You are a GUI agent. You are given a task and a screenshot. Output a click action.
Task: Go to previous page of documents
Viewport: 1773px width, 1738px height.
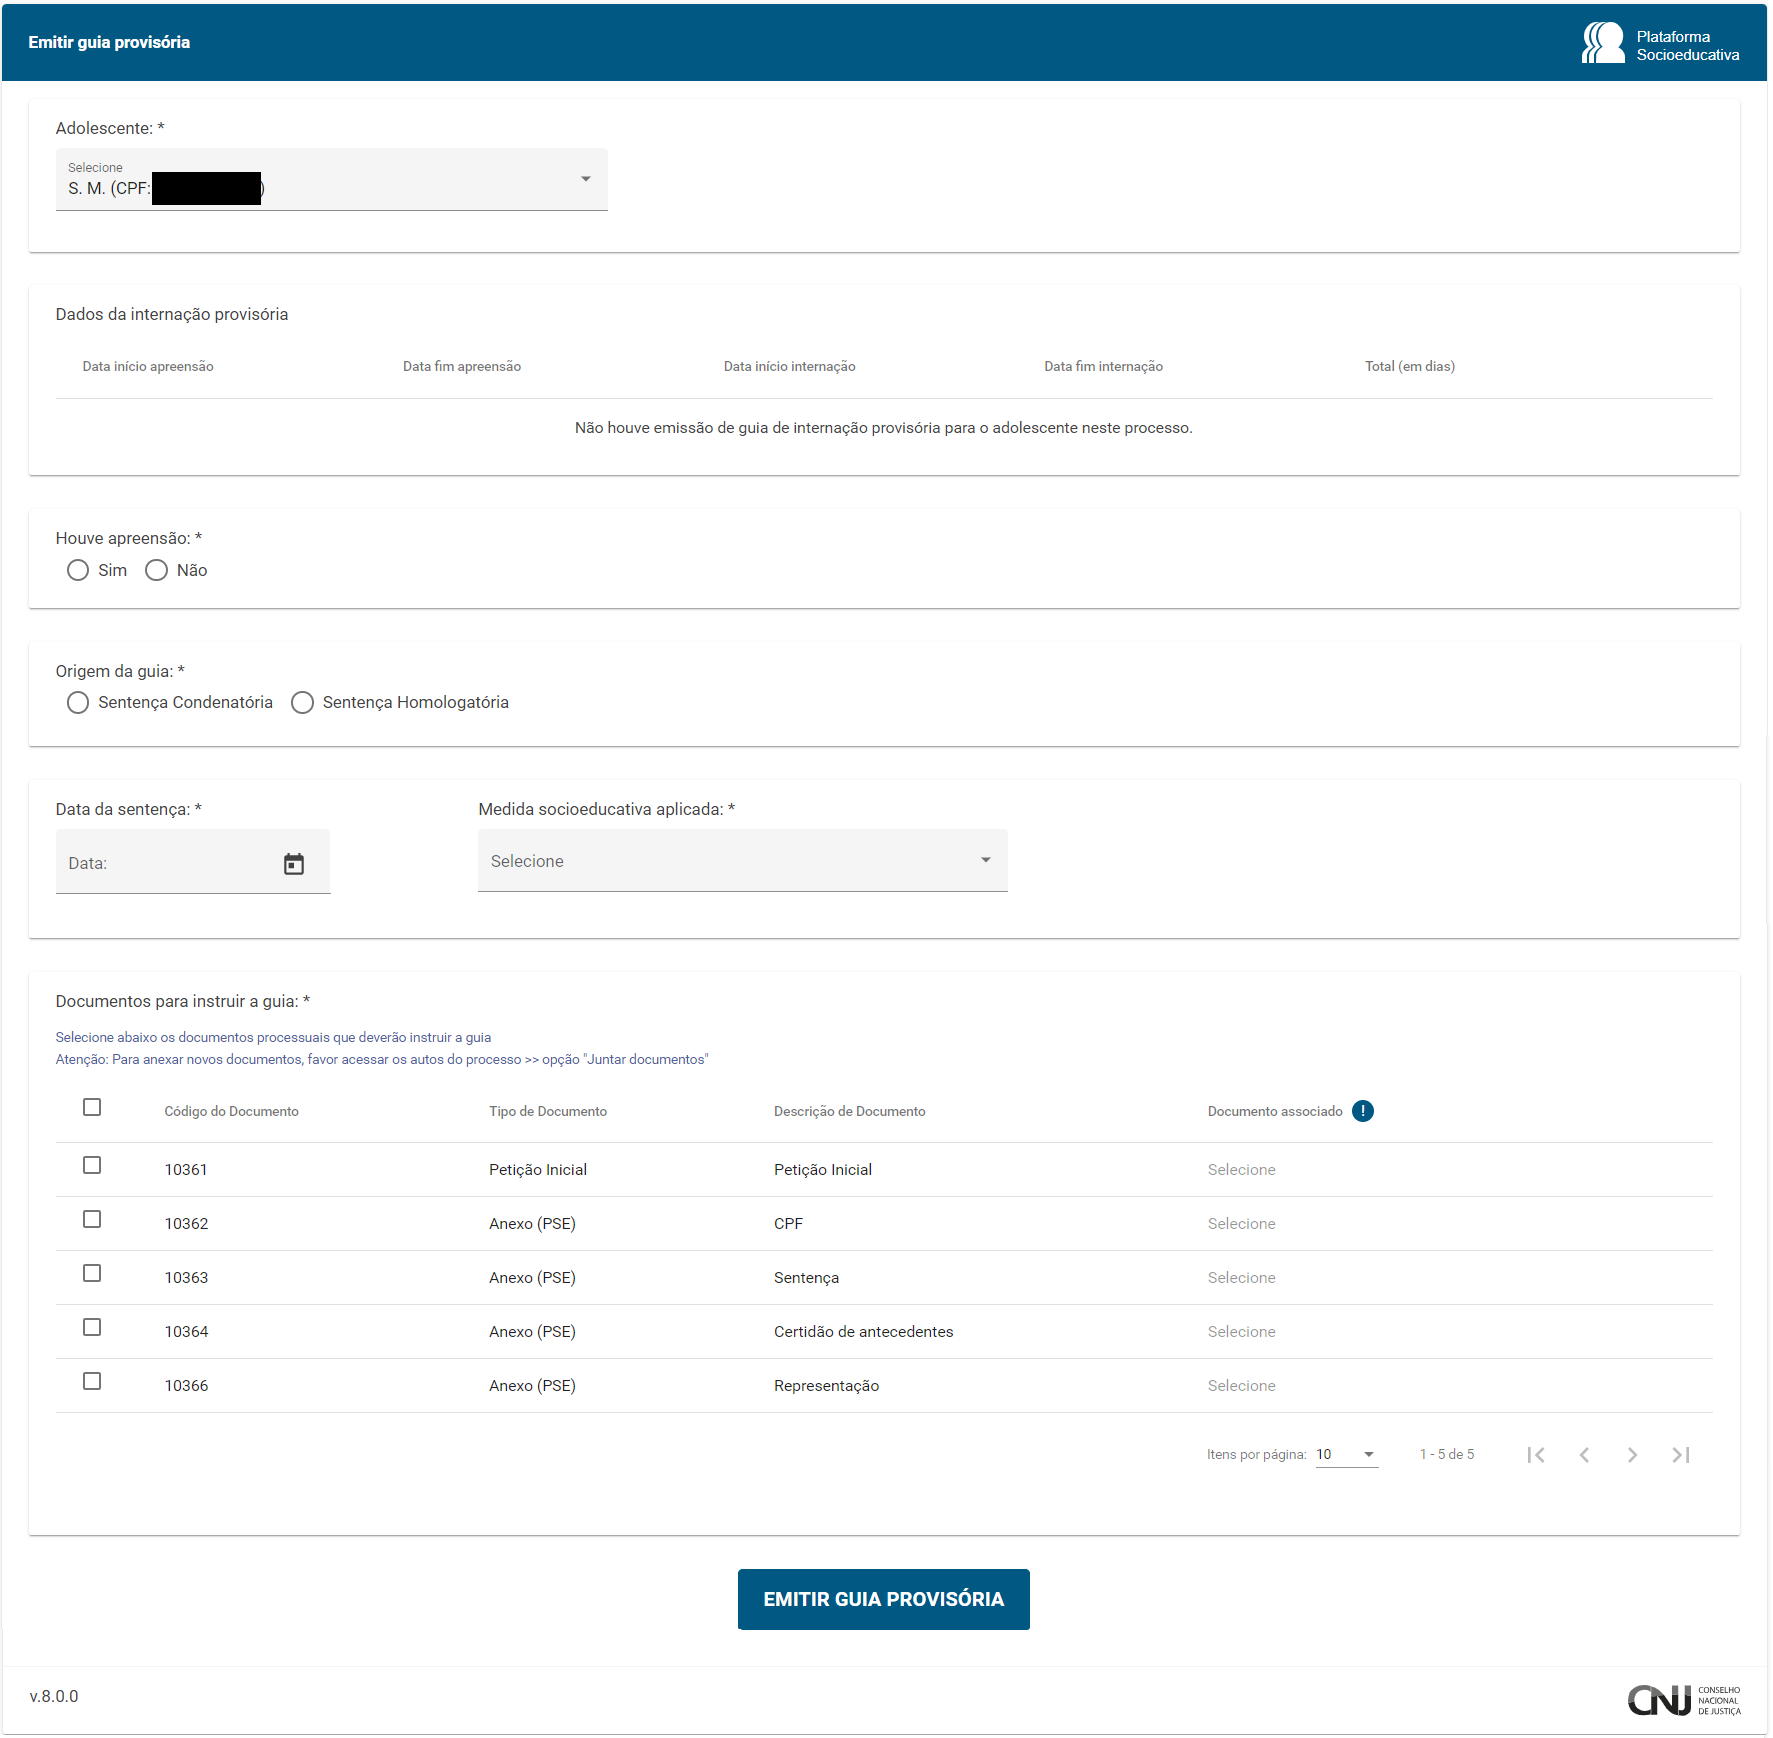[x=1584, y=1455]
